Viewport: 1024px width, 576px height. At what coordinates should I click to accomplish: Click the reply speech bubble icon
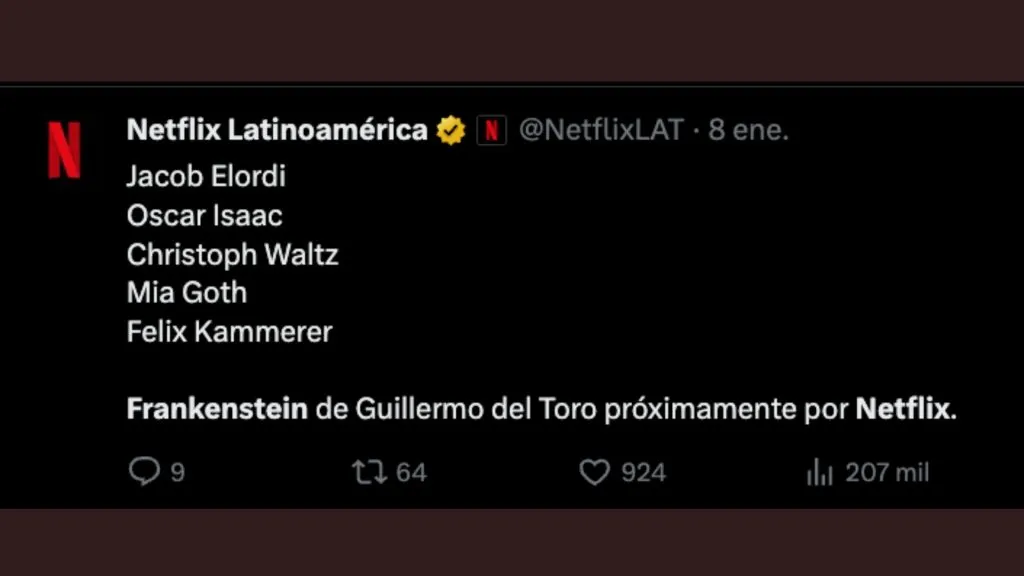pos(146,471)
